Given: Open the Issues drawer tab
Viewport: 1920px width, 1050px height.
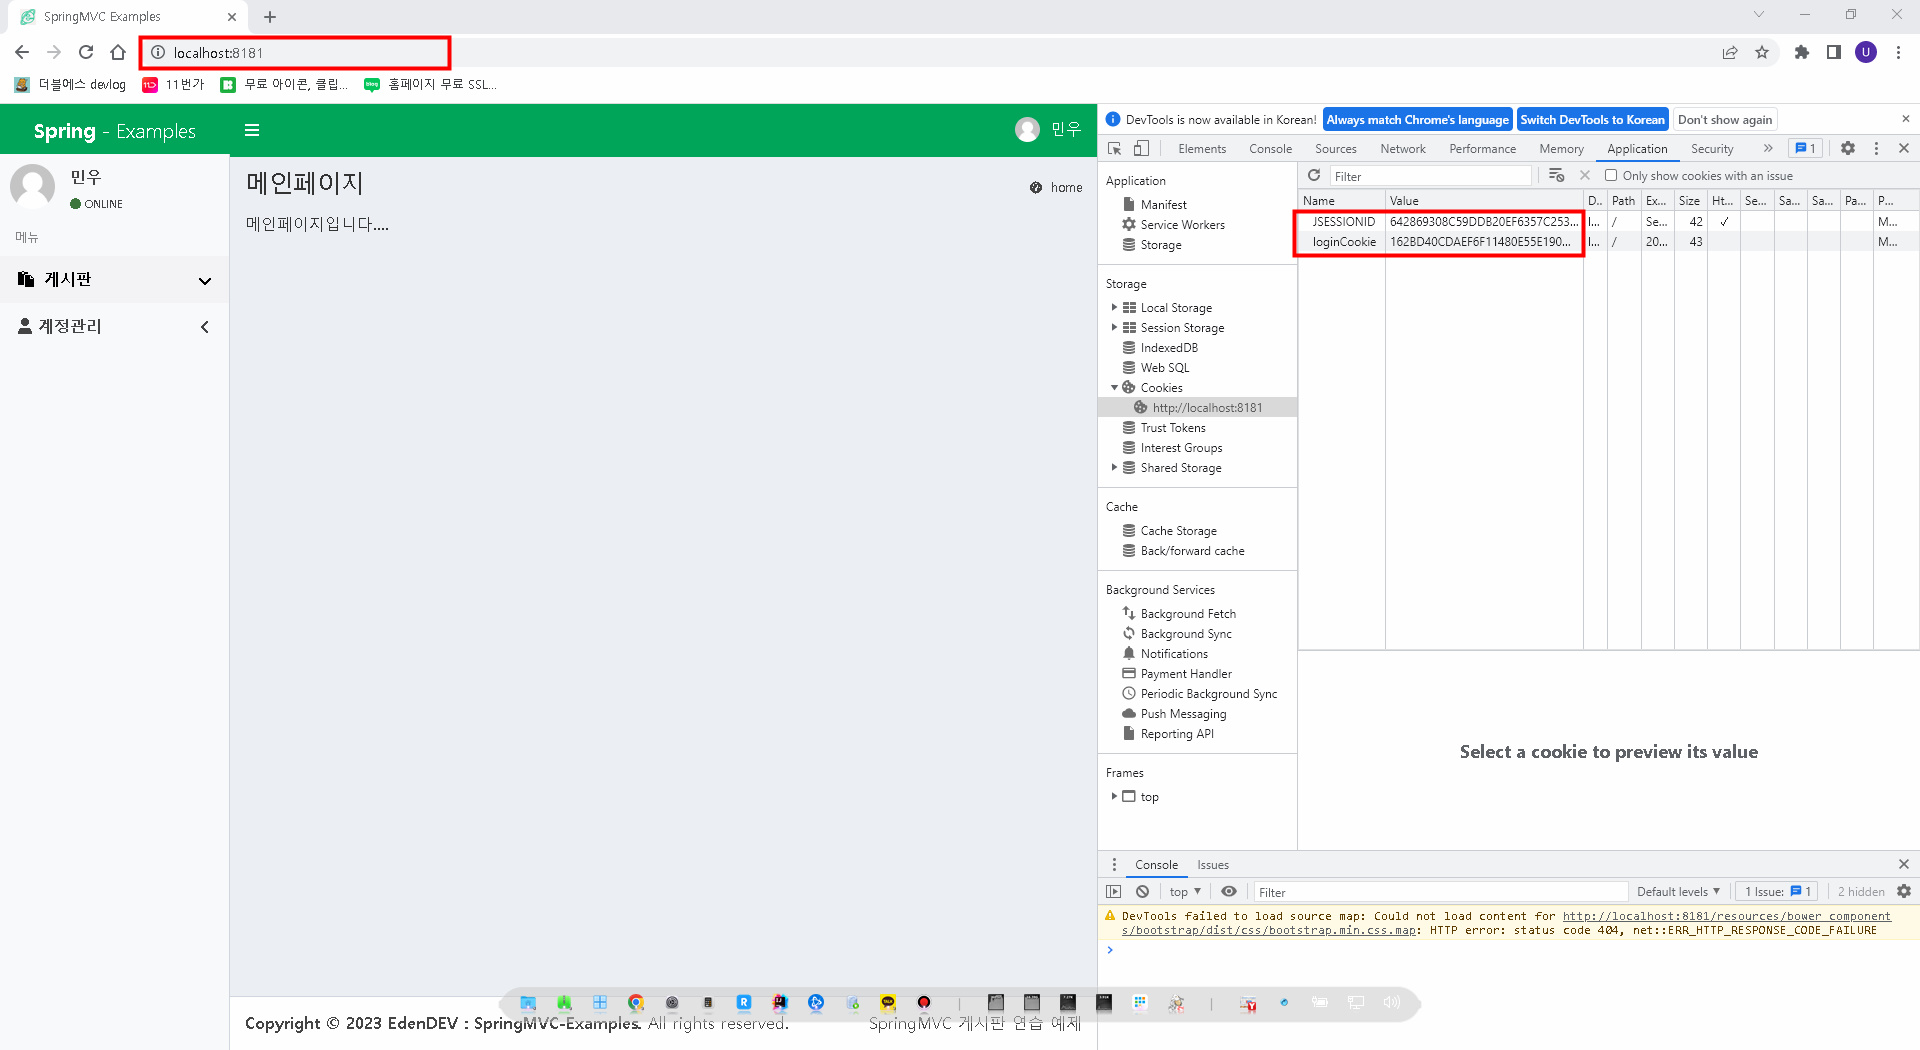Looking at the screenshot, I should [1213, 864].
